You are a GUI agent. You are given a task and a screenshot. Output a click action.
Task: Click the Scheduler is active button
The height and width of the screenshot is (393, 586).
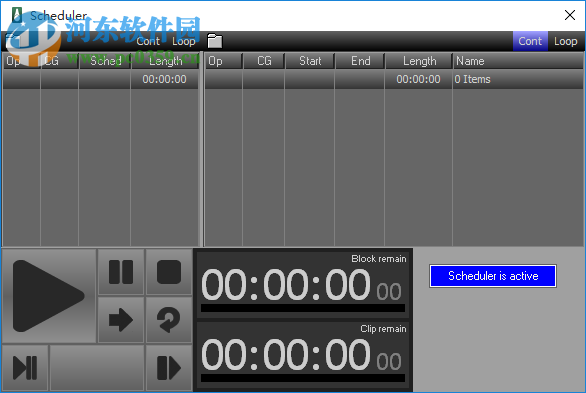pyautogui.click(x=493, y=276)
